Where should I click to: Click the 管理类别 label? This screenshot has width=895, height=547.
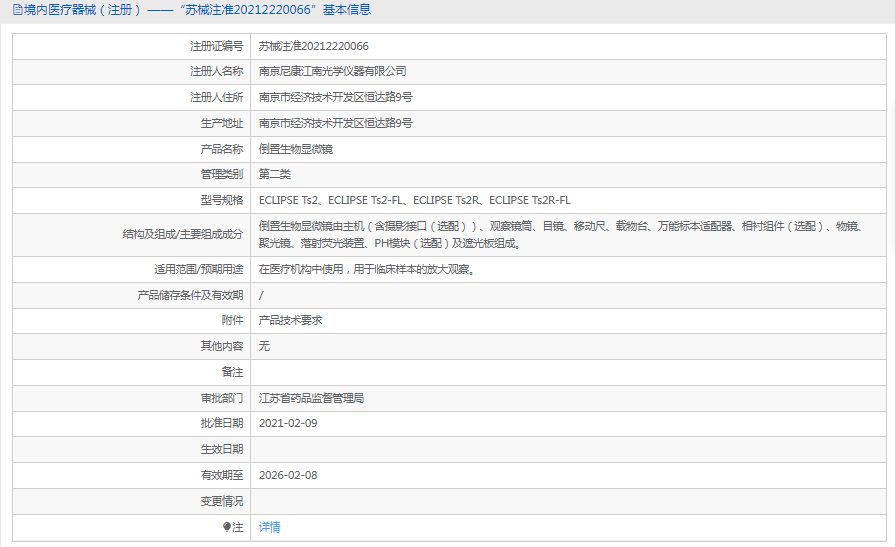[x=221, y=174]
